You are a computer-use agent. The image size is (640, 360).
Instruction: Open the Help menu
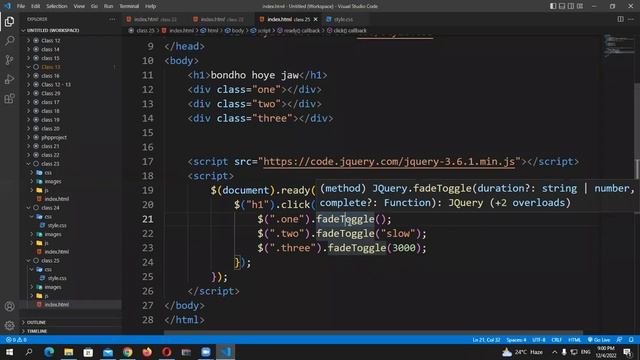(151, 6)
